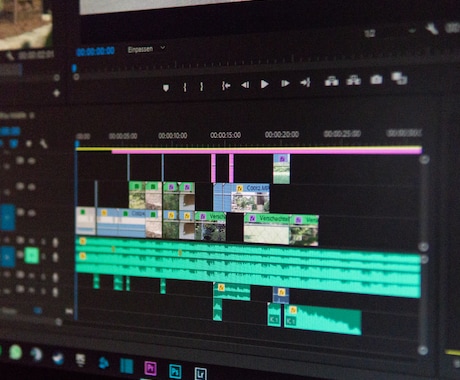The width and height of the screenshot is (460, 380).
Task: Click the Lift button in program monitor
Action: (332, 81)
